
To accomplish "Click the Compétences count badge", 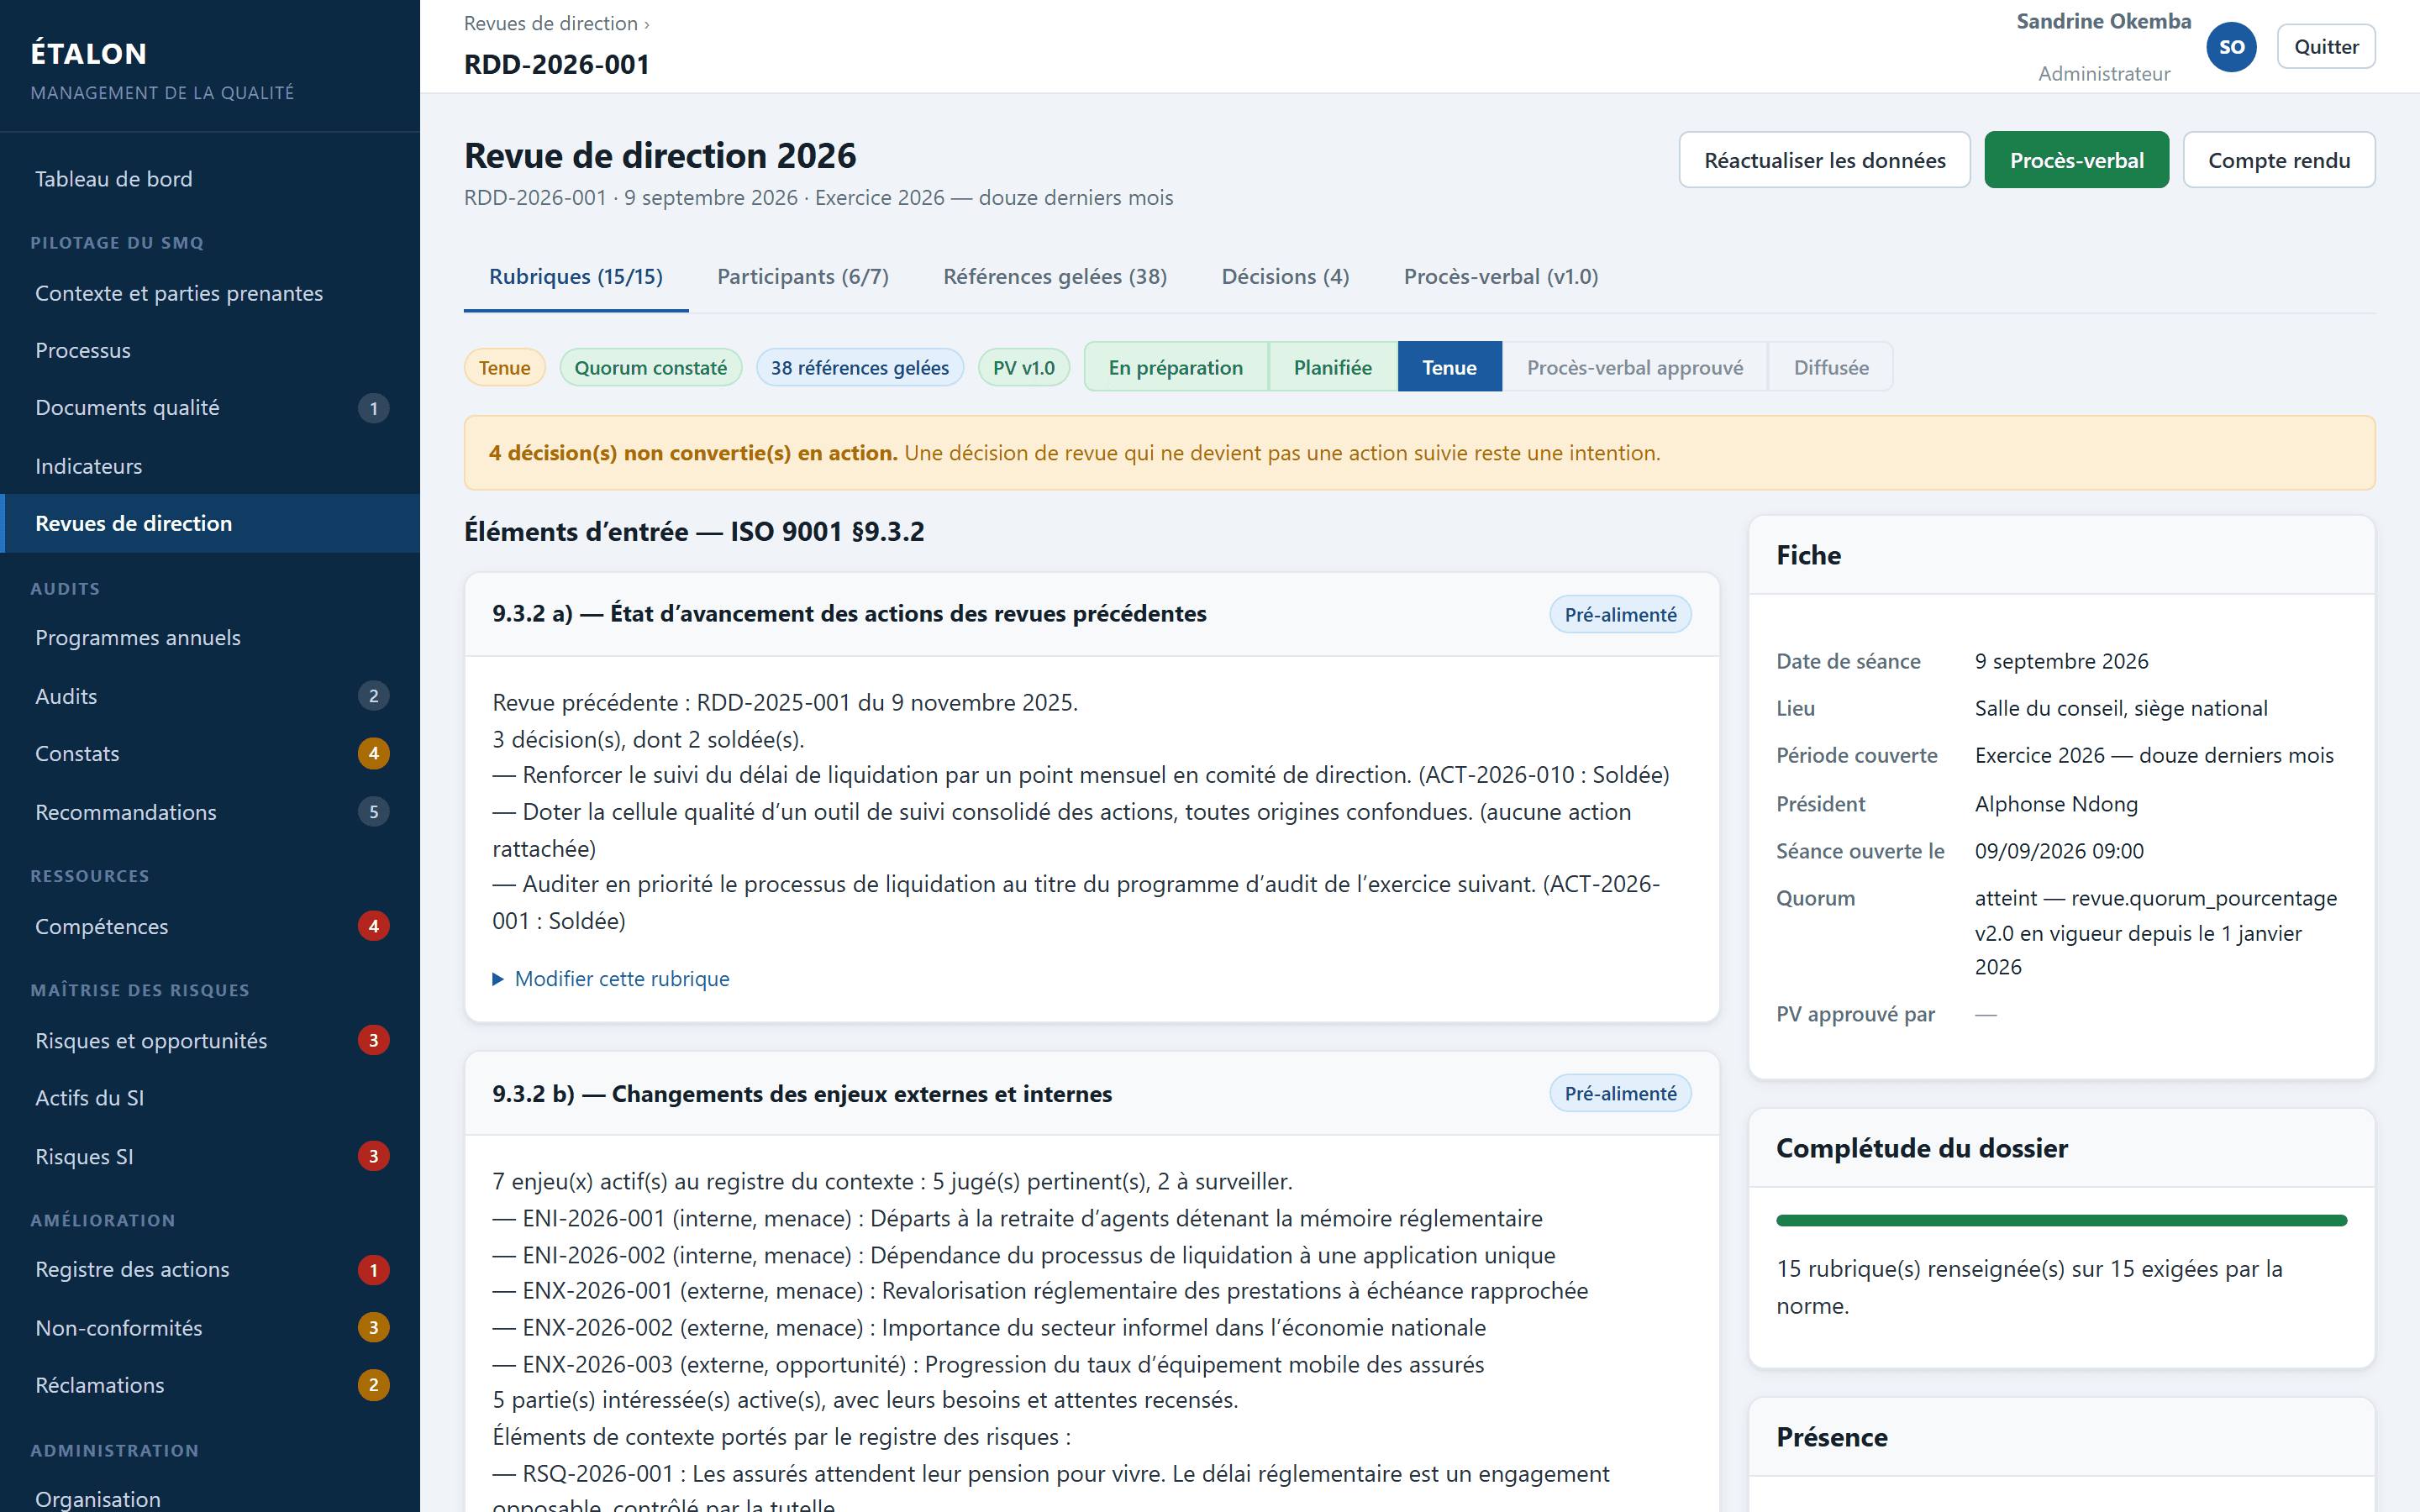I will point(373,926).
